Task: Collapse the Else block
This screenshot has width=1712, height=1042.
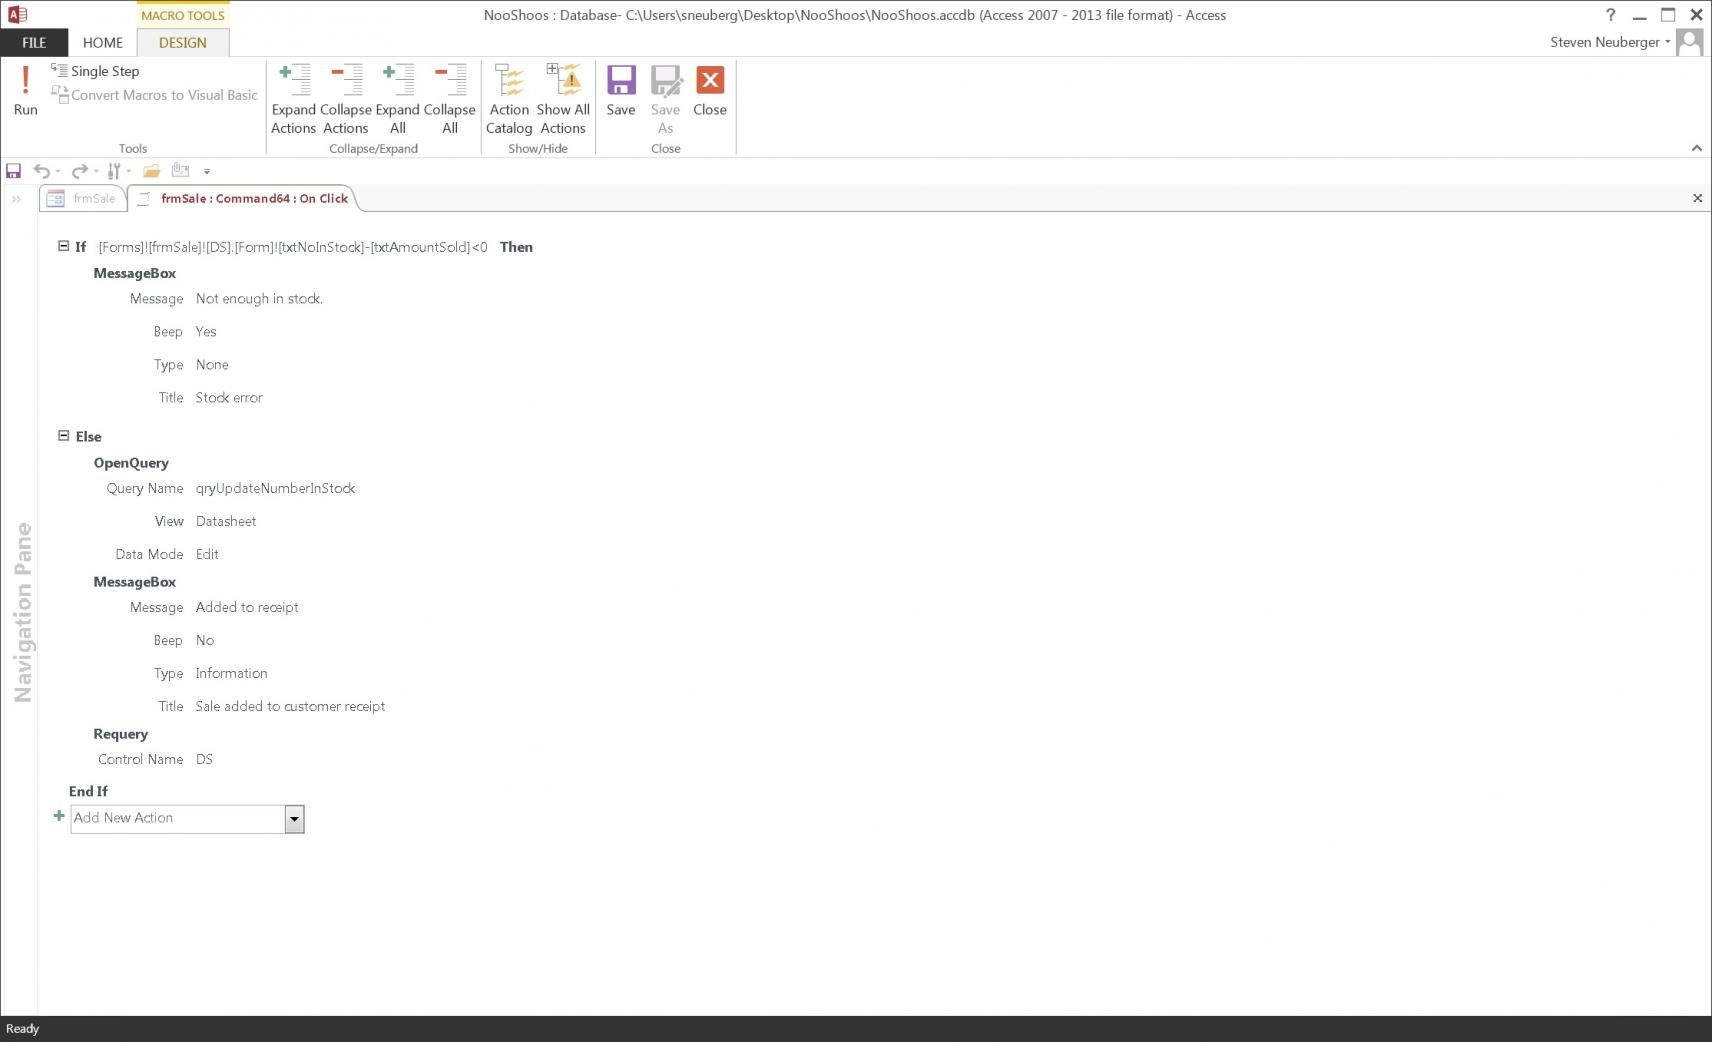Action: pyautogui.click(x=63, y=436)
